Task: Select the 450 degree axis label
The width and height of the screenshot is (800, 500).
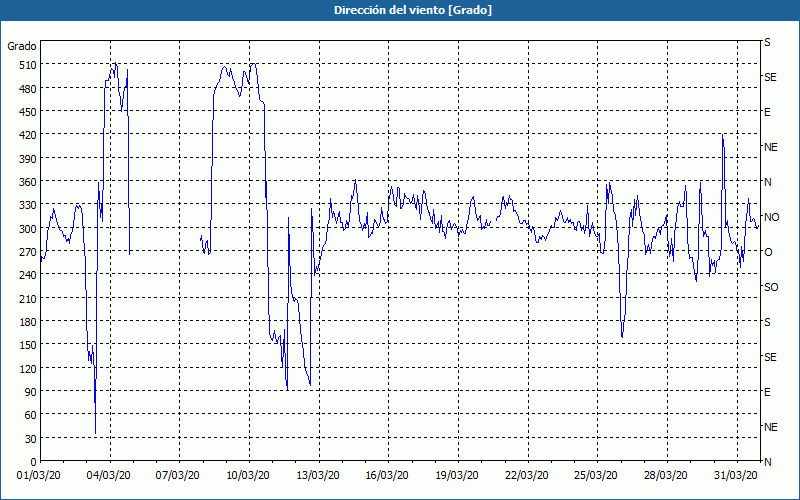Action: pyautogui.click(x=28, y=112)
